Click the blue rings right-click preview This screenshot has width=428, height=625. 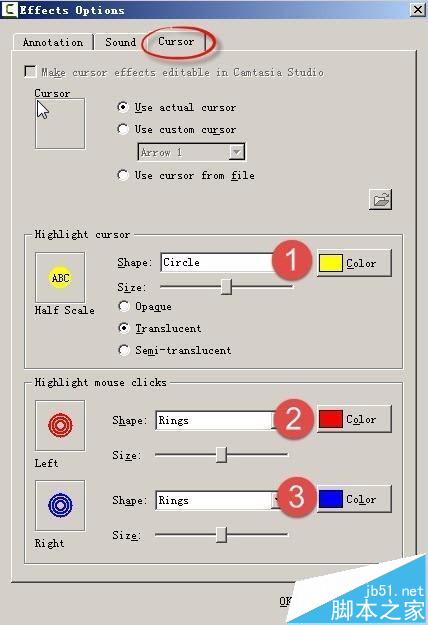(x=60, y=505)
